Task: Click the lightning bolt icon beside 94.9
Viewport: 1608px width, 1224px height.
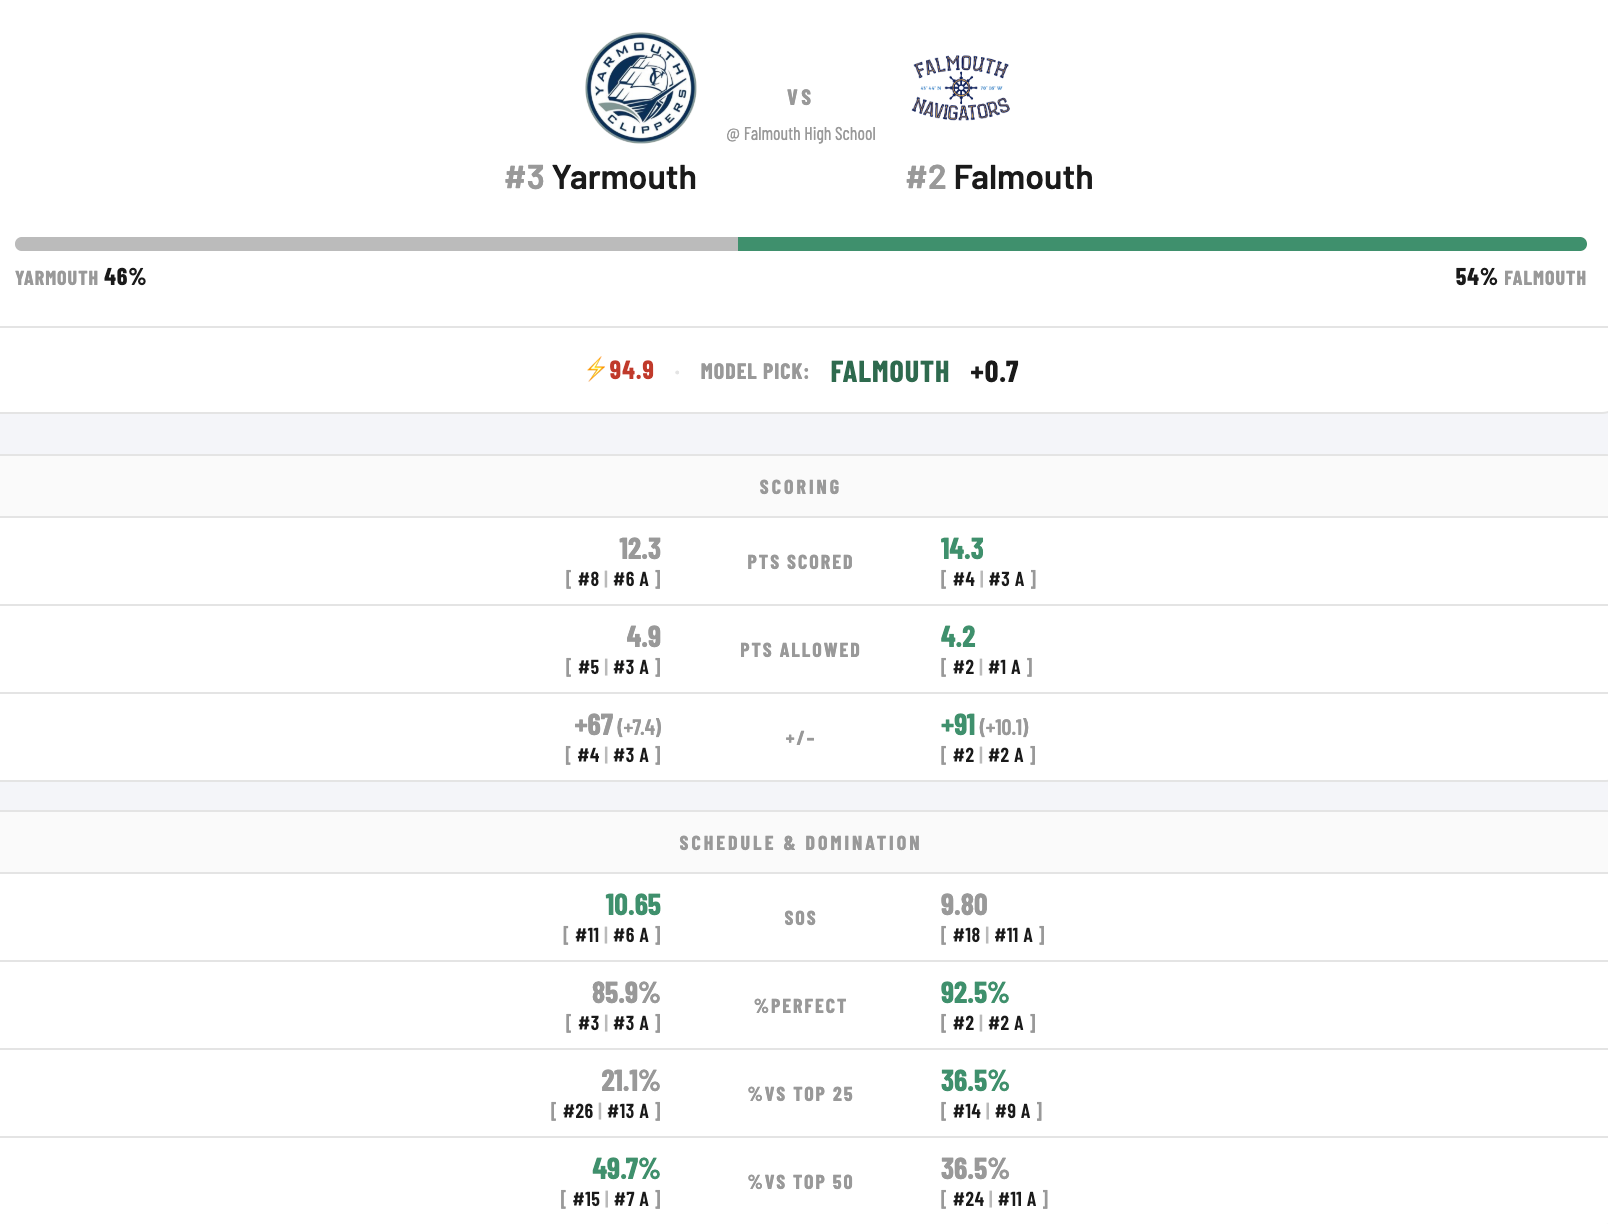Action: pos(595,370)
